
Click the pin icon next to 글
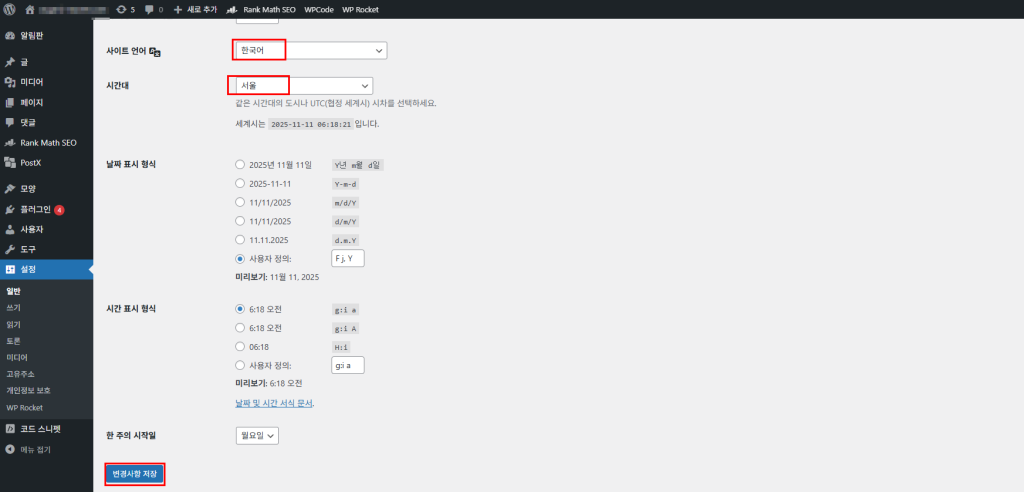[x=9, y=62]
